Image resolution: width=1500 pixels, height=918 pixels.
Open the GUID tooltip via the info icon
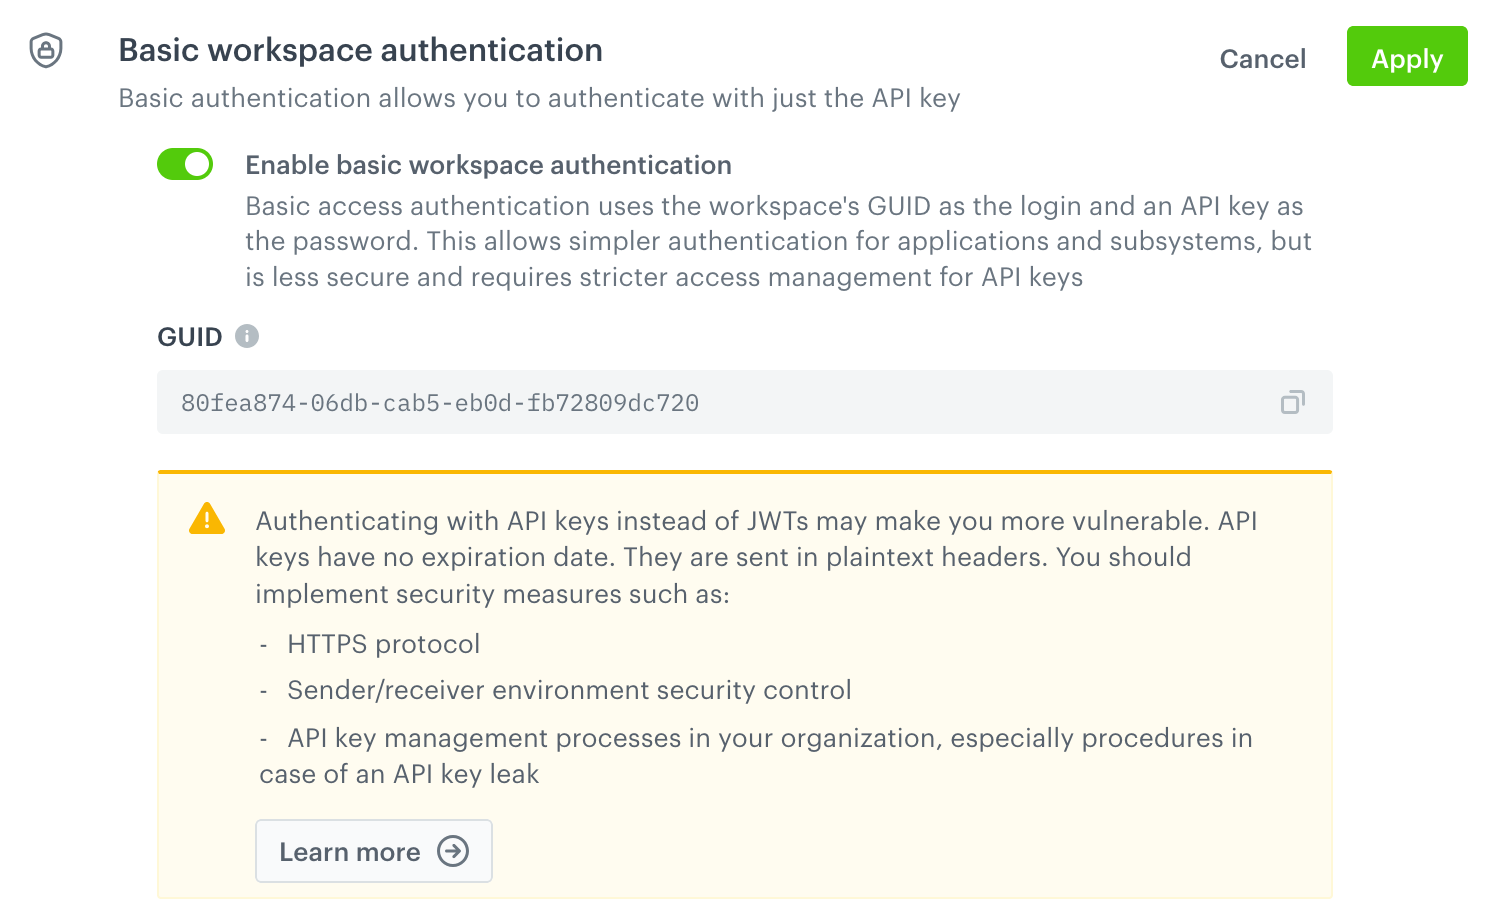click(246, 336)
